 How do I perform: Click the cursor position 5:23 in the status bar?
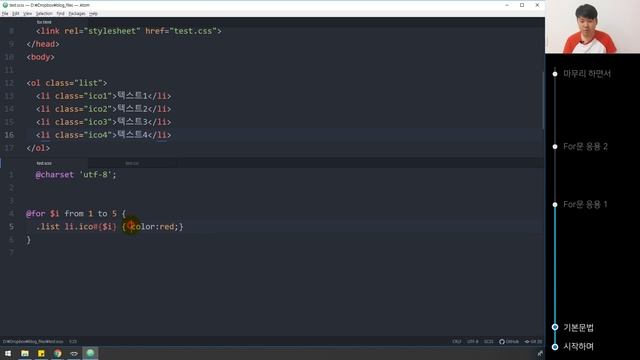pos(73,342)
